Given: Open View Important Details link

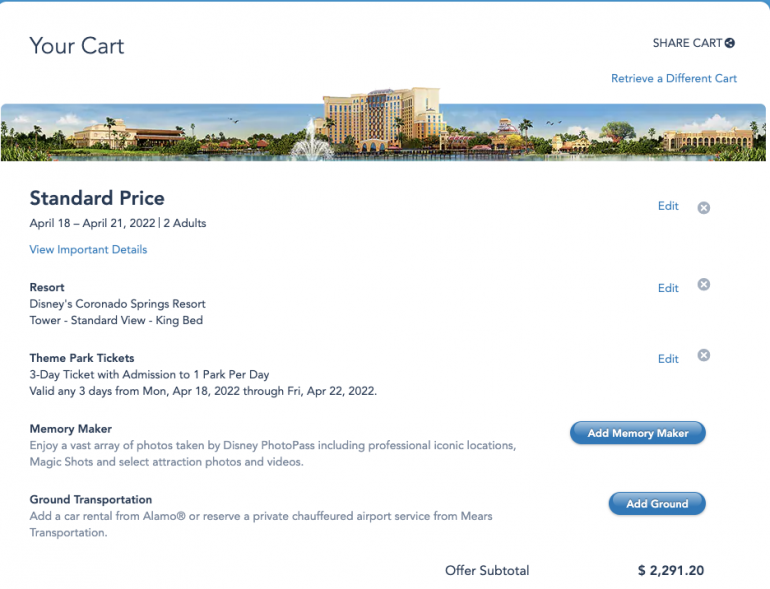Looking at the screenshot, I should pos(88,249).
